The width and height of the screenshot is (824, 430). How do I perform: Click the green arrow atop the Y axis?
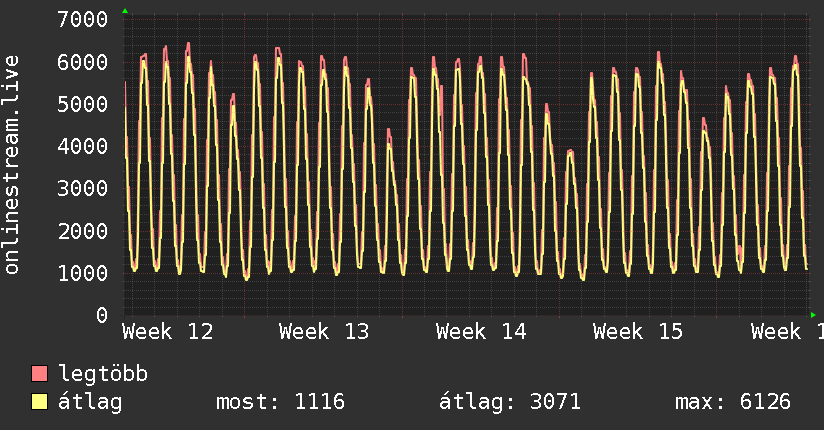tap(124, 11)
